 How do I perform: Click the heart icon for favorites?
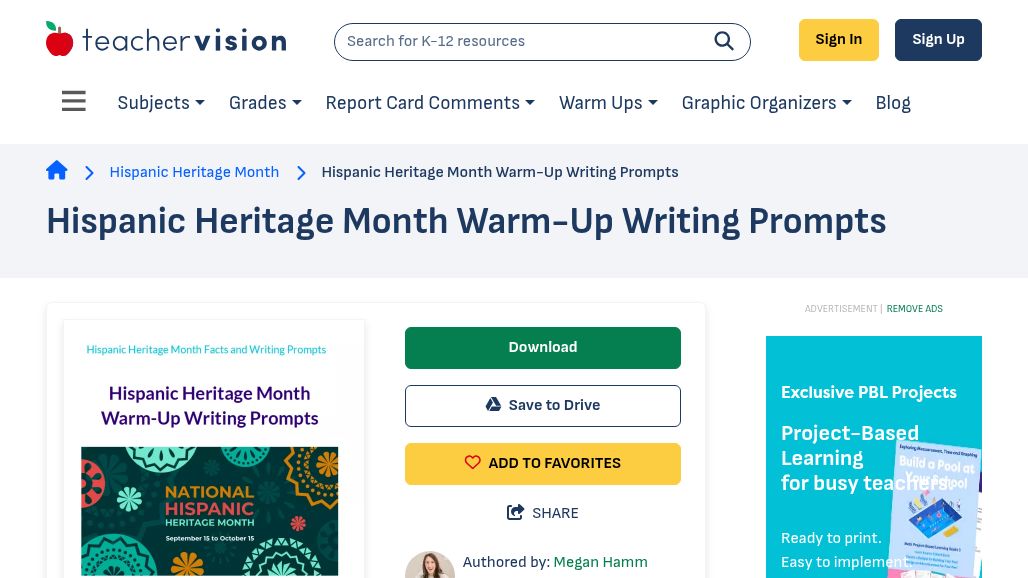(x=473, y=463)
